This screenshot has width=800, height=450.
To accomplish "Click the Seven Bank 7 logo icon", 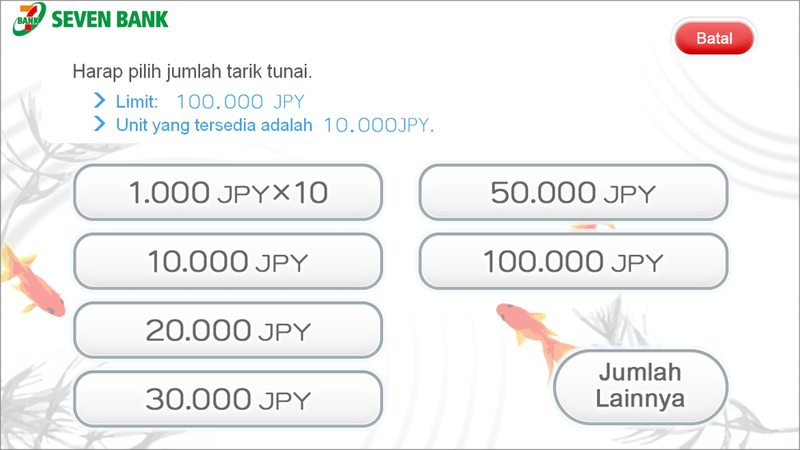I will click(29, 19).
